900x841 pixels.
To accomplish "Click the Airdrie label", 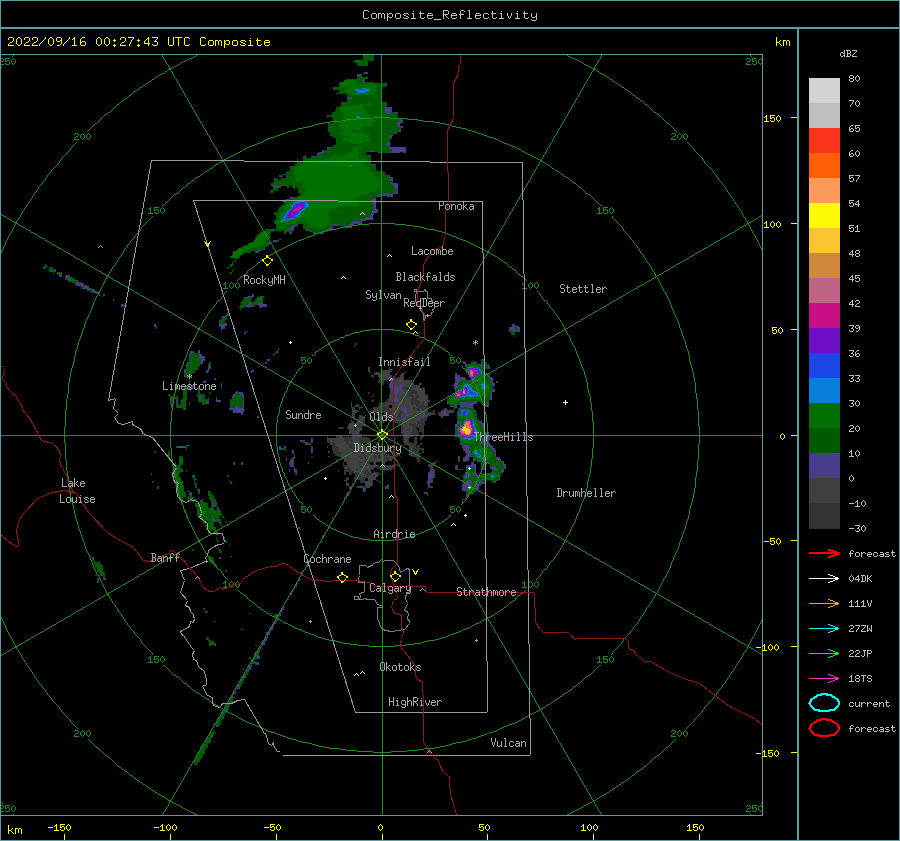I will pyautogui.click(x=394, y=534).
